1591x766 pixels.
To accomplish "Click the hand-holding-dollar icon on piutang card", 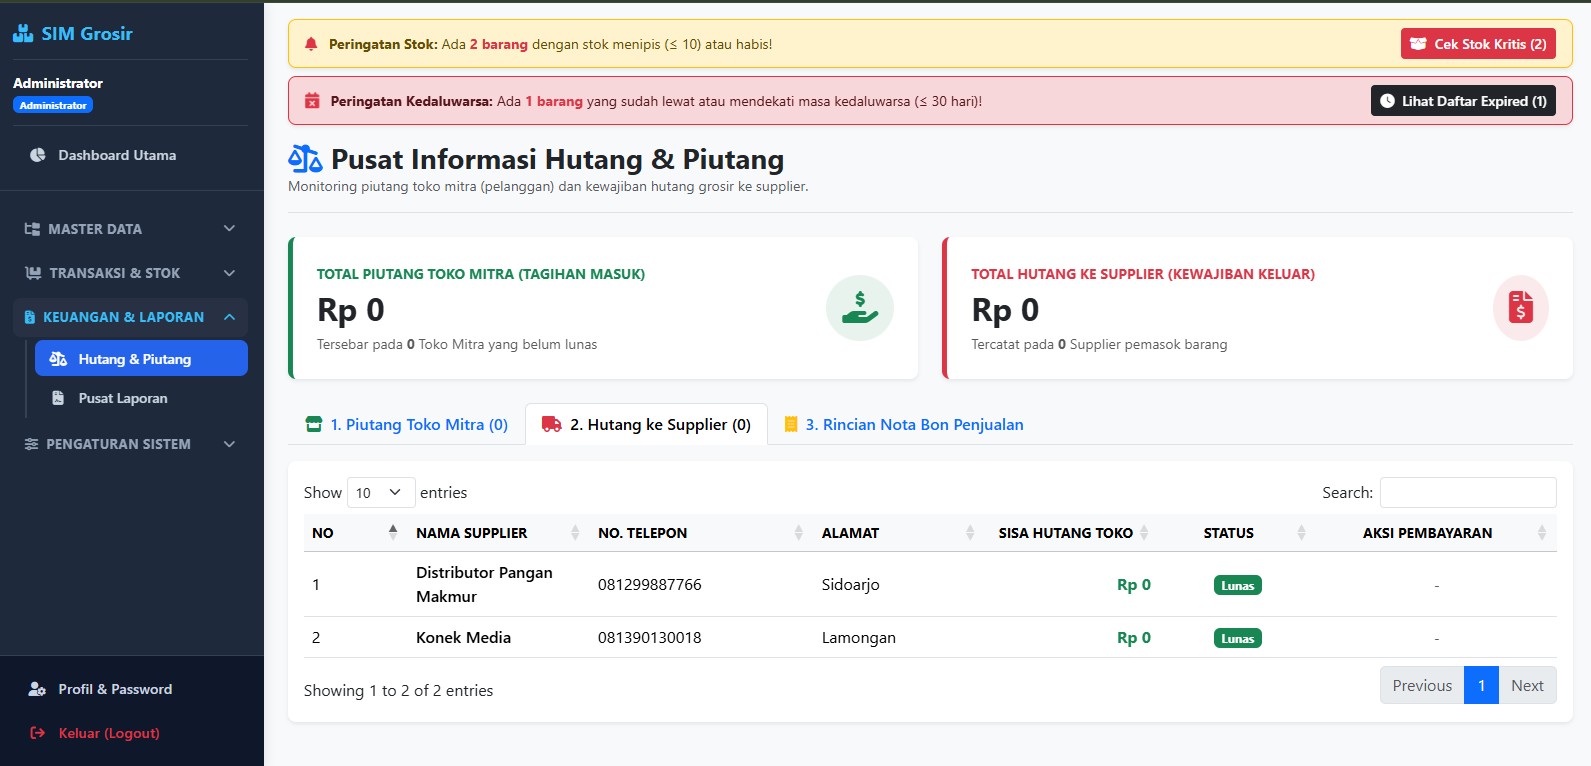I will click(860, 308).
